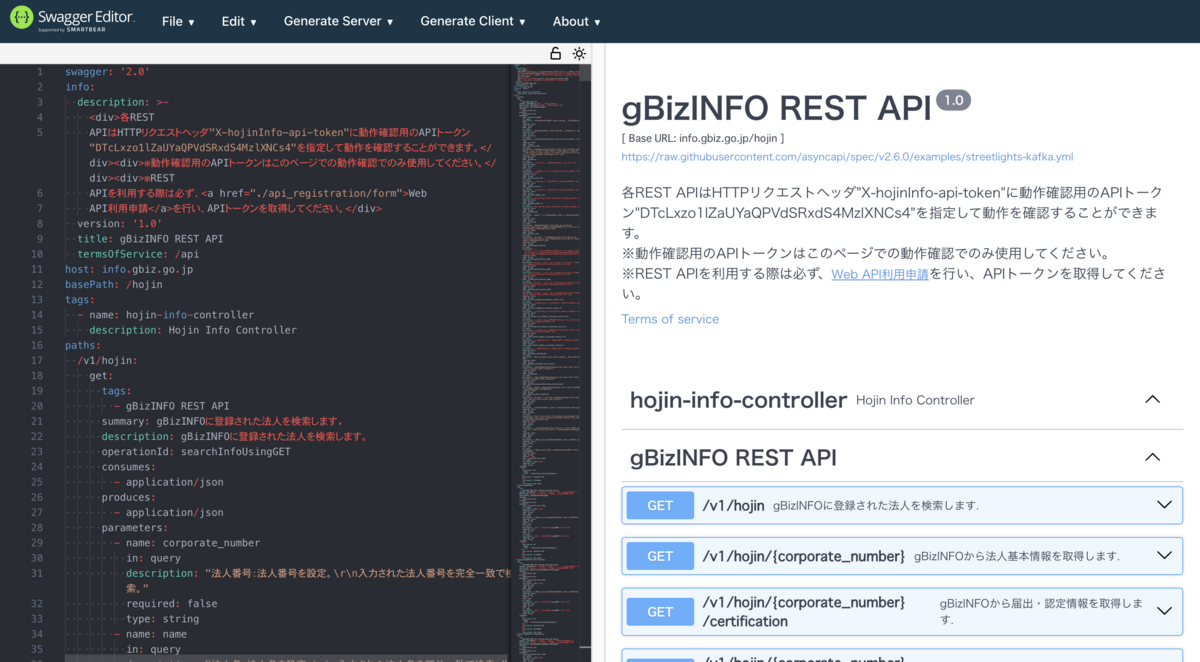The image size is (1200, 662).
Task: Click the 'version: '1.0'' line
Action: [119, 223]
